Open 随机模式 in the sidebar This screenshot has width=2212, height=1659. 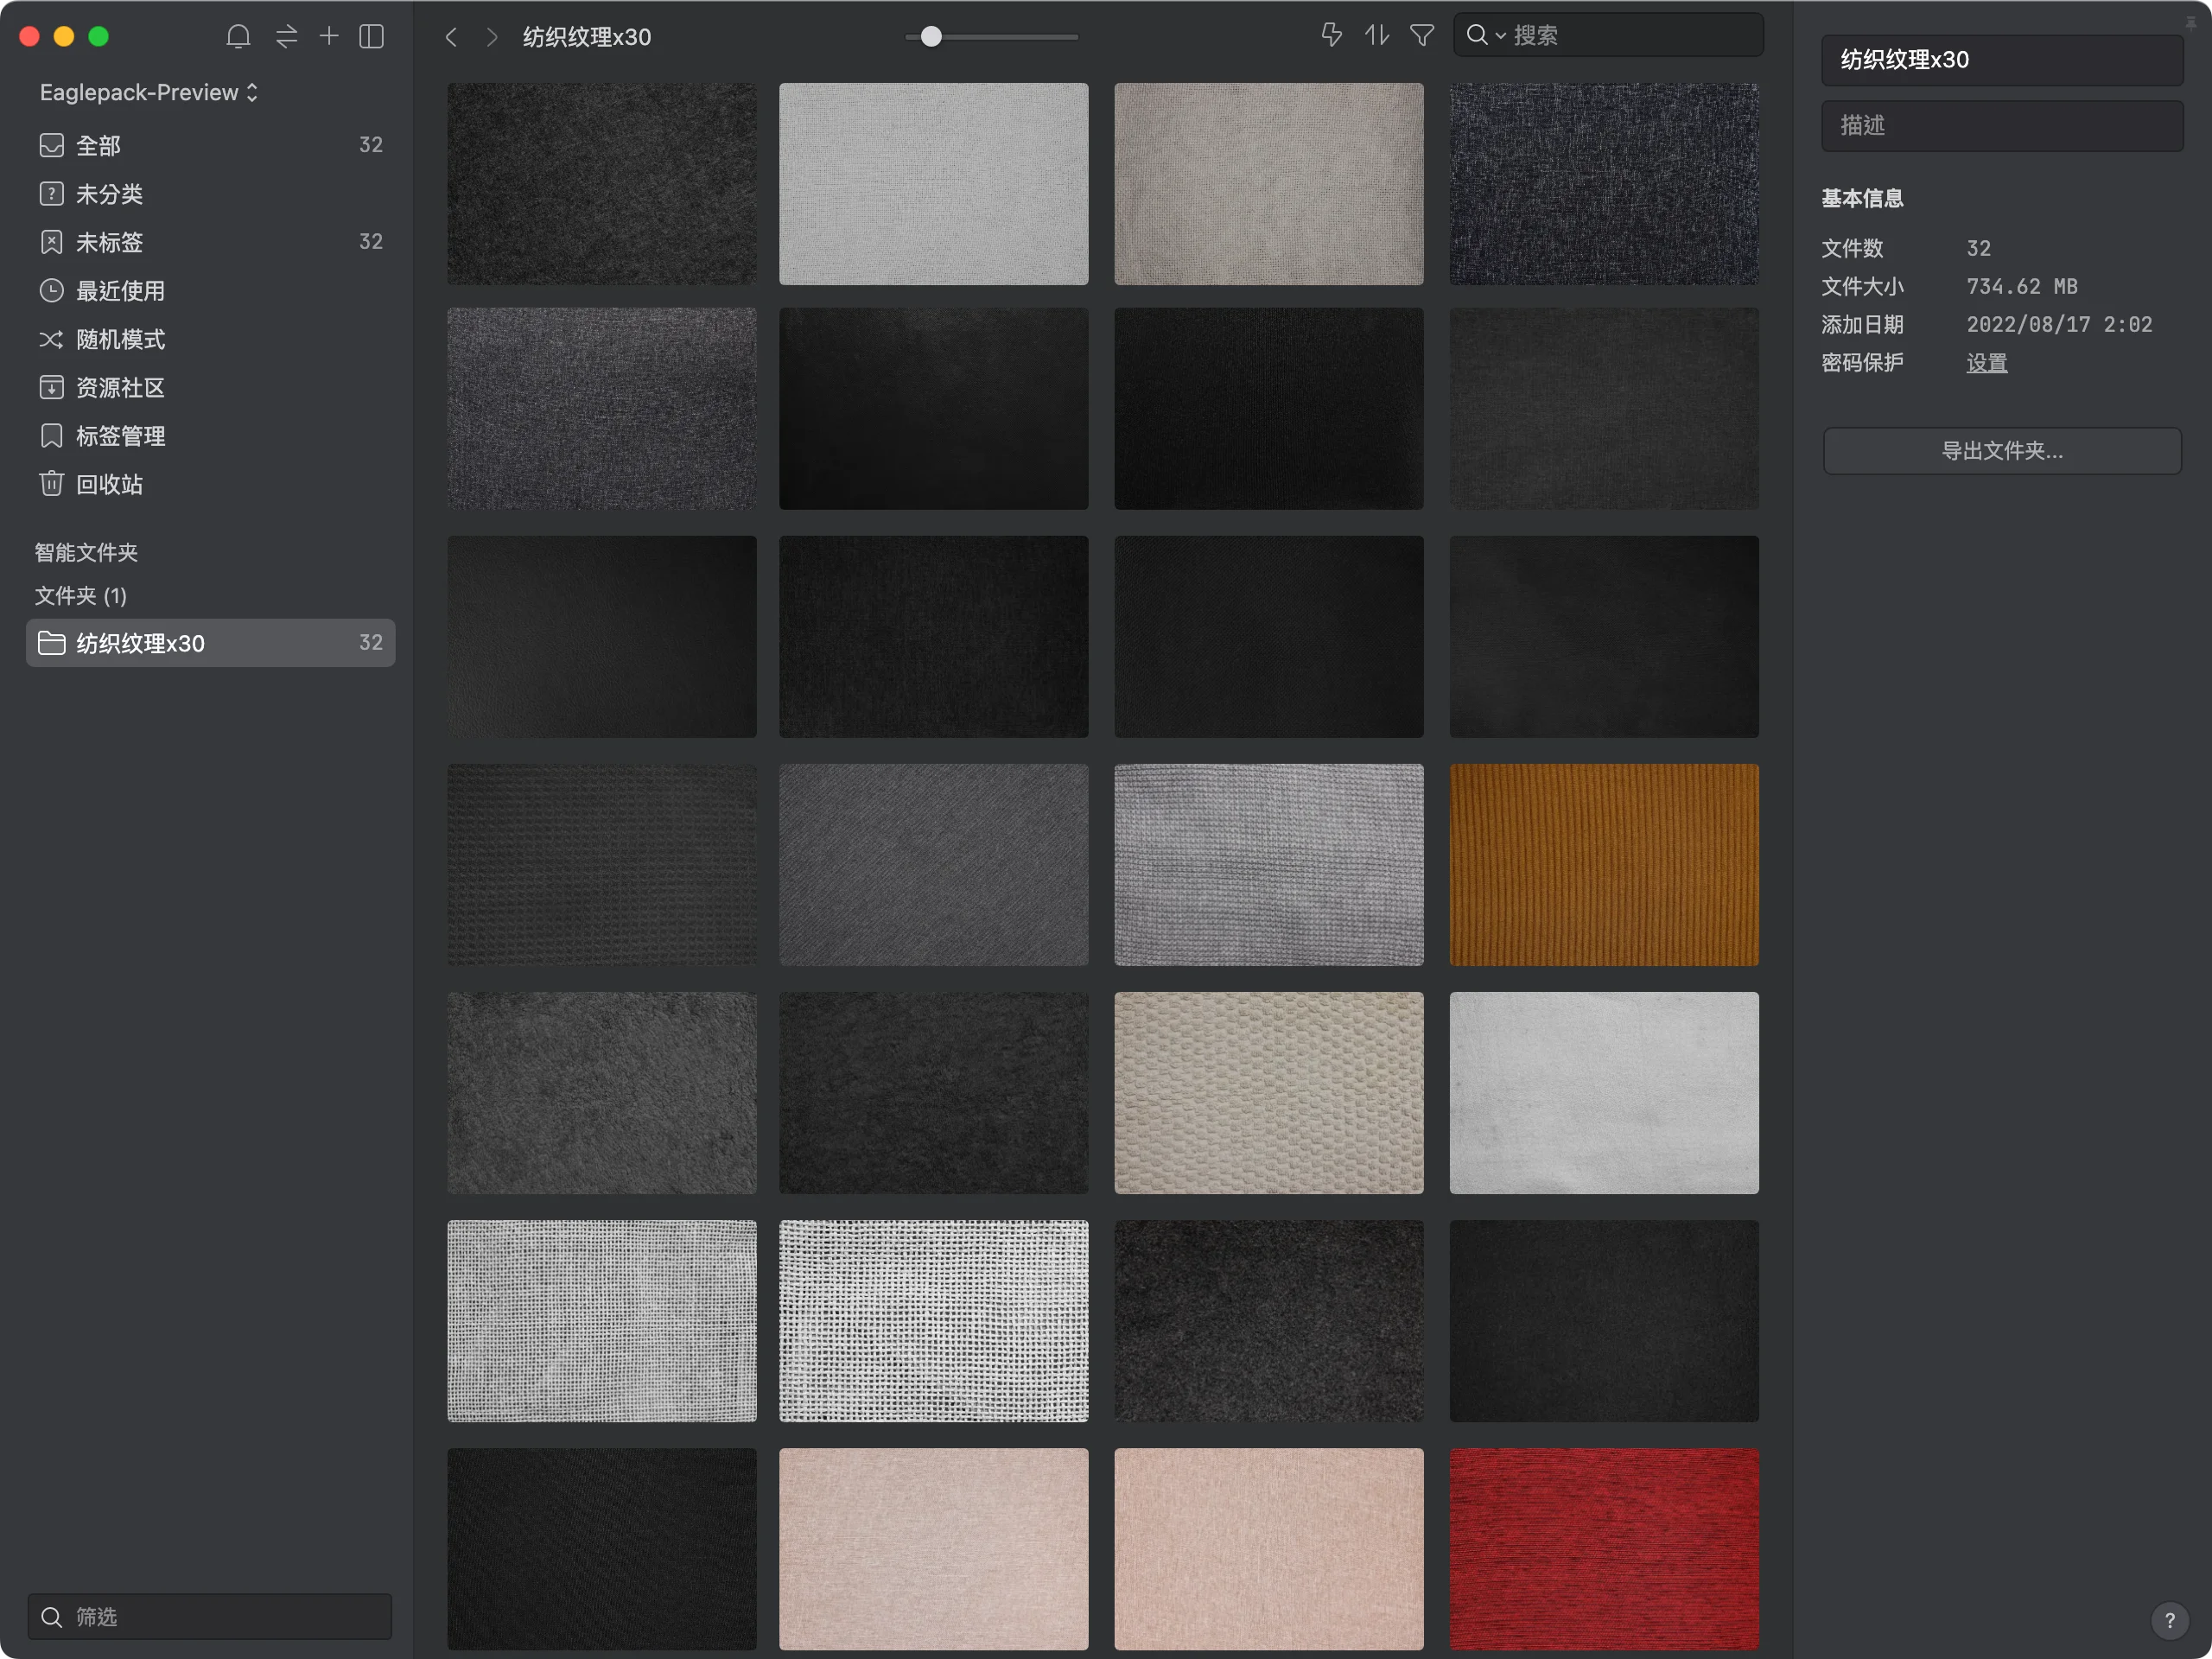coord(211,339)
